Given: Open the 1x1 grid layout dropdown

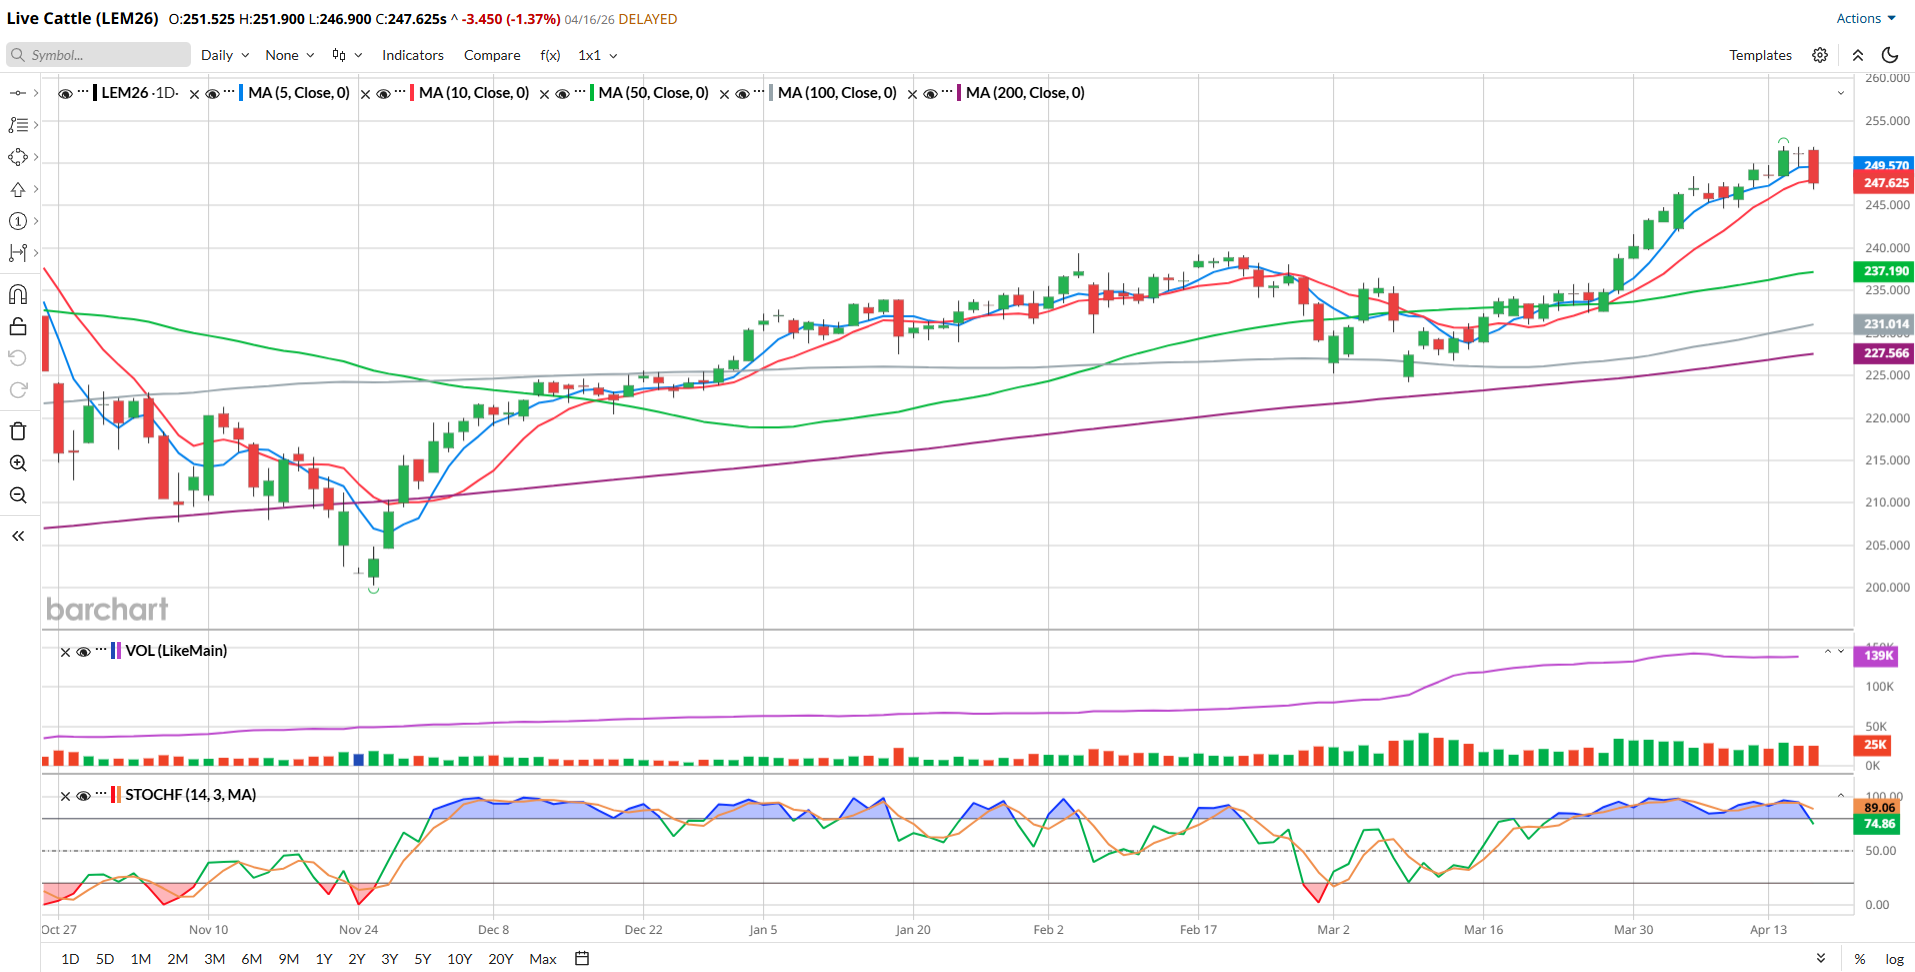Looking at the screenshot, I should [597, 55].
